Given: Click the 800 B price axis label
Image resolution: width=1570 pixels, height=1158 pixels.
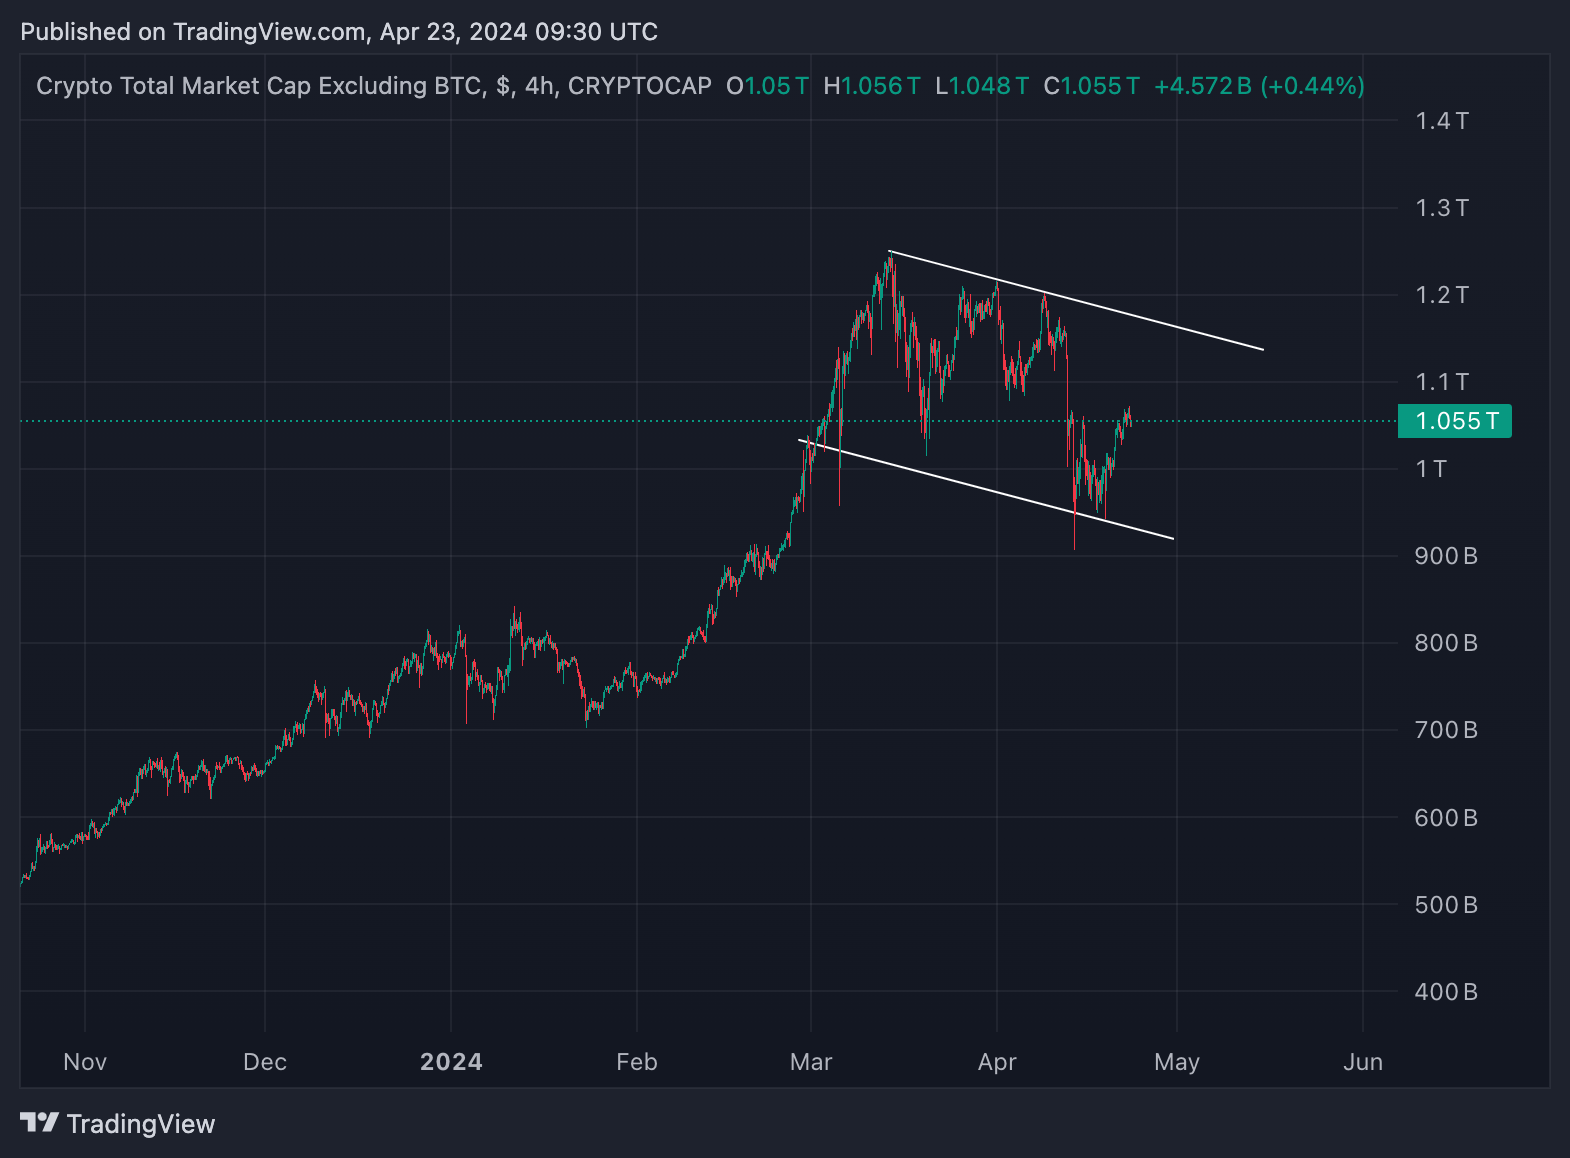Looking at the screenshot, I should (1446, 643).
